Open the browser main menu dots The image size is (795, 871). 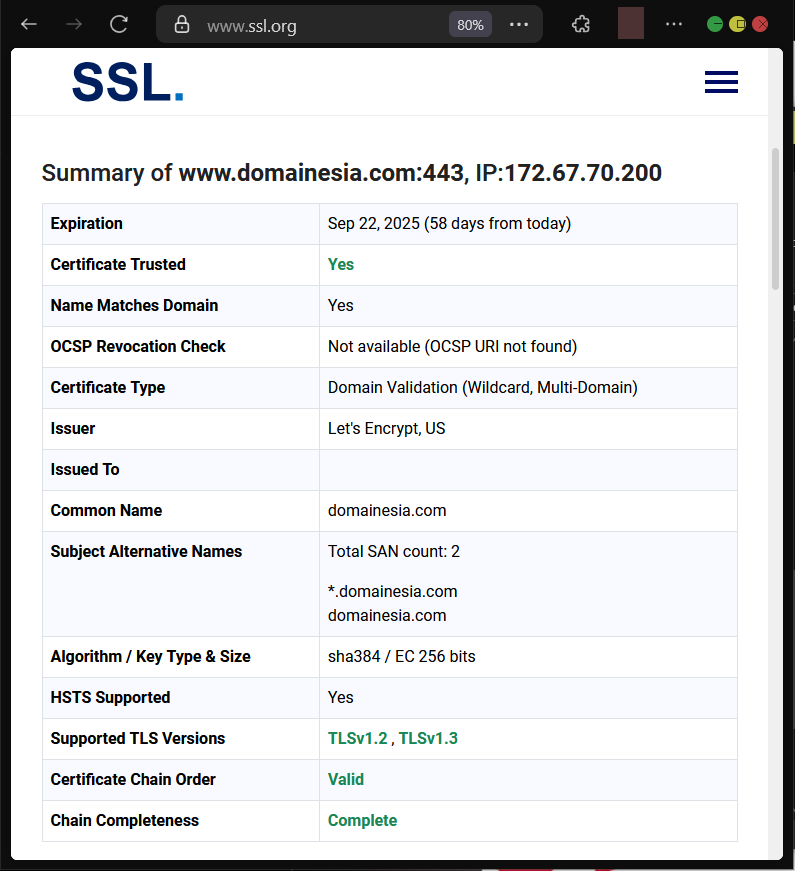pyautogui.click(x=674, y=24)
